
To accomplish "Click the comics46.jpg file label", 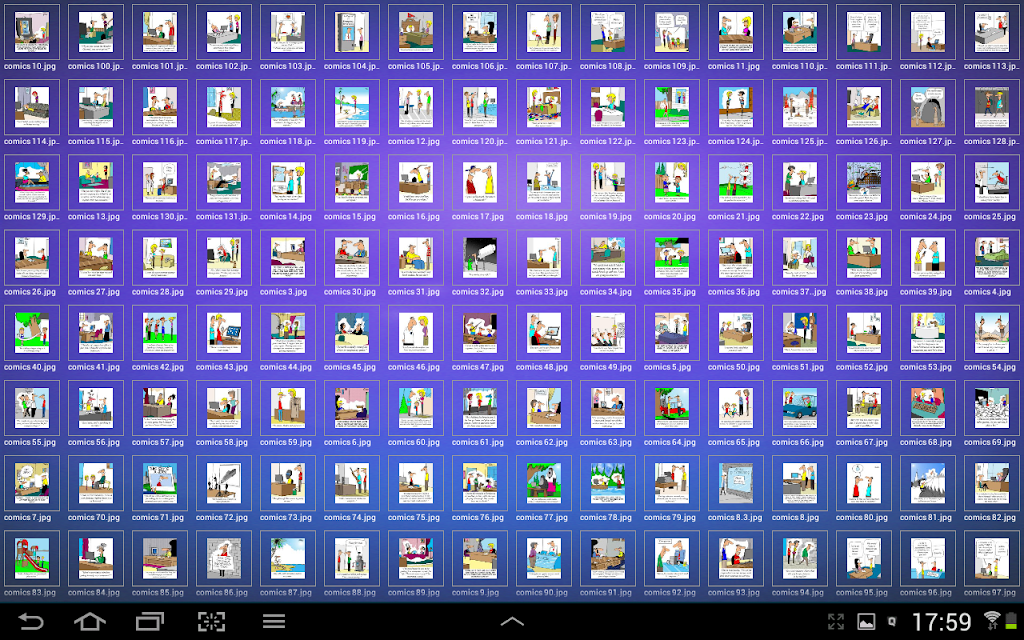I will (x=414, y=367).
